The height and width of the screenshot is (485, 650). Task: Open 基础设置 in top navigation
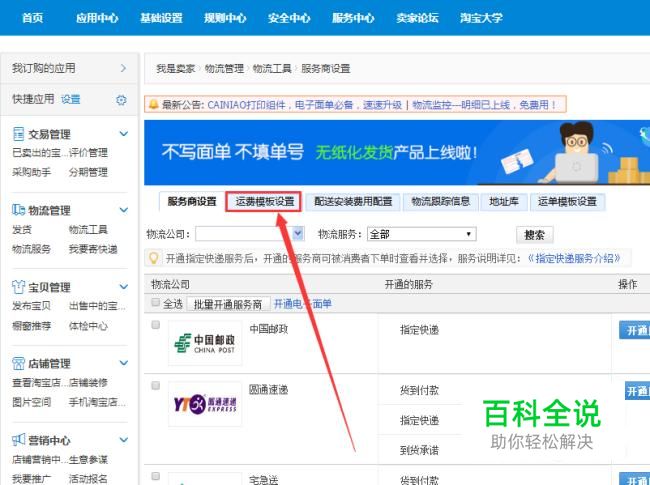pyautogui.click(x=161, y=18)
